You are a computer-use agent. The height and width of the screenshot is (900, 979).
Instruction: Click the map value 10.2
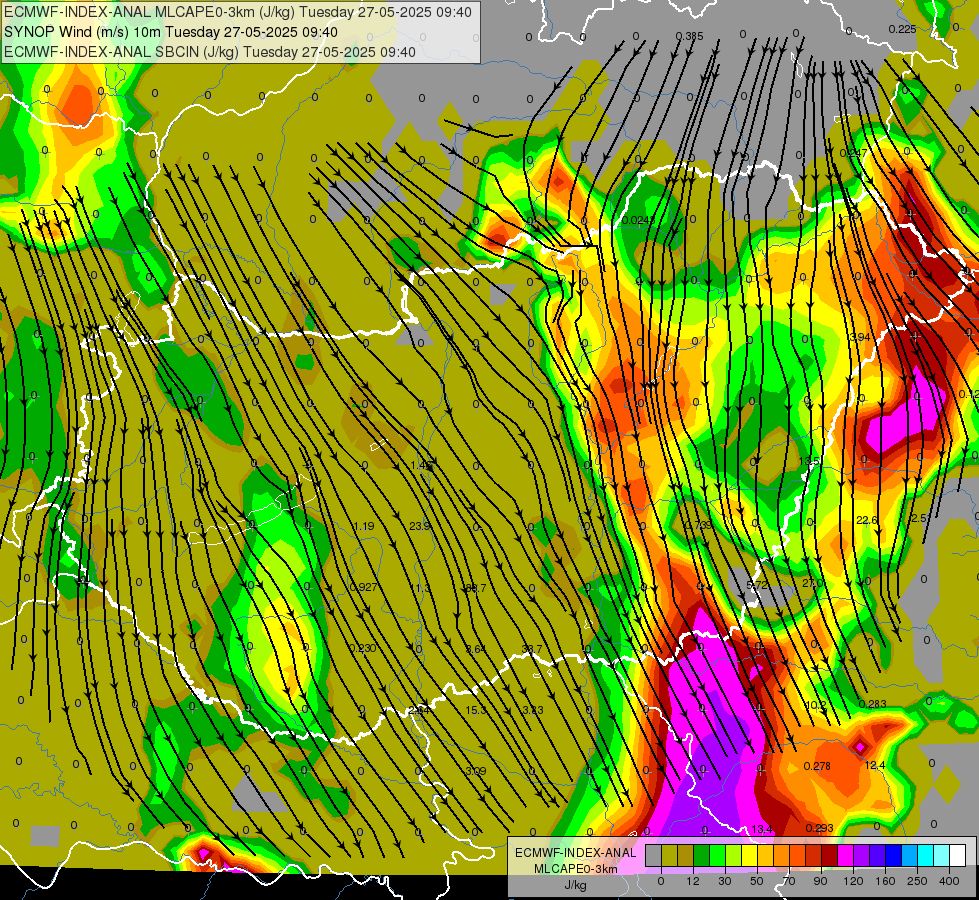[816, 706]
